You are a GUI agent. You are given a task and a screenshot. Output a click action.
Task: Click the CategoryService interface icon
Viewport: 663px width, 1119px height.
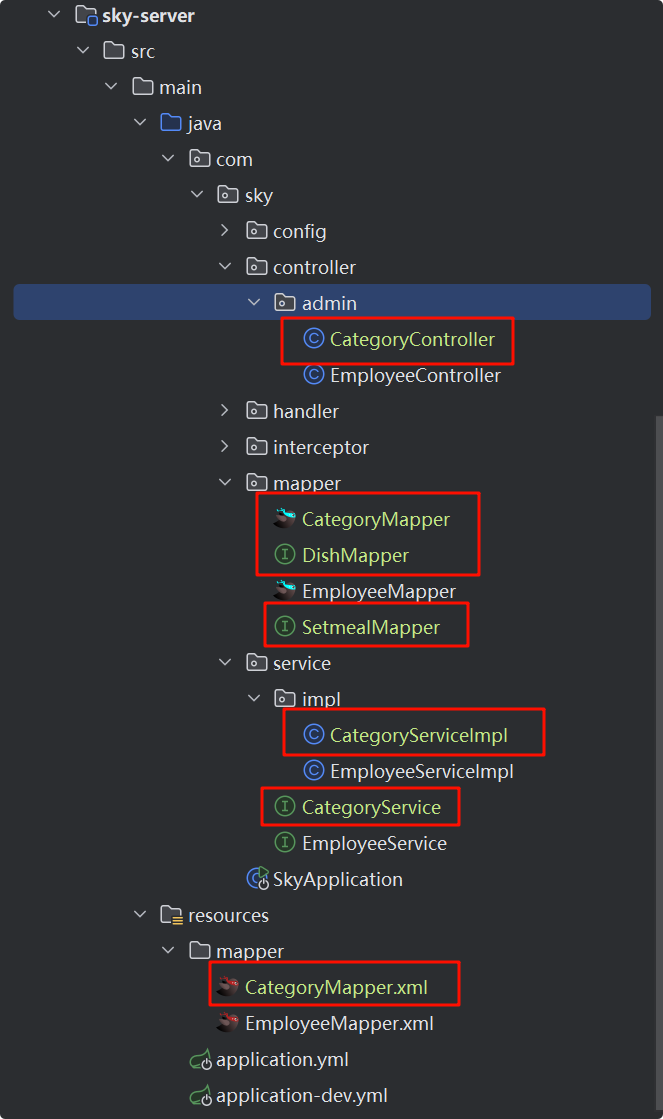click(x=285, y=807)
